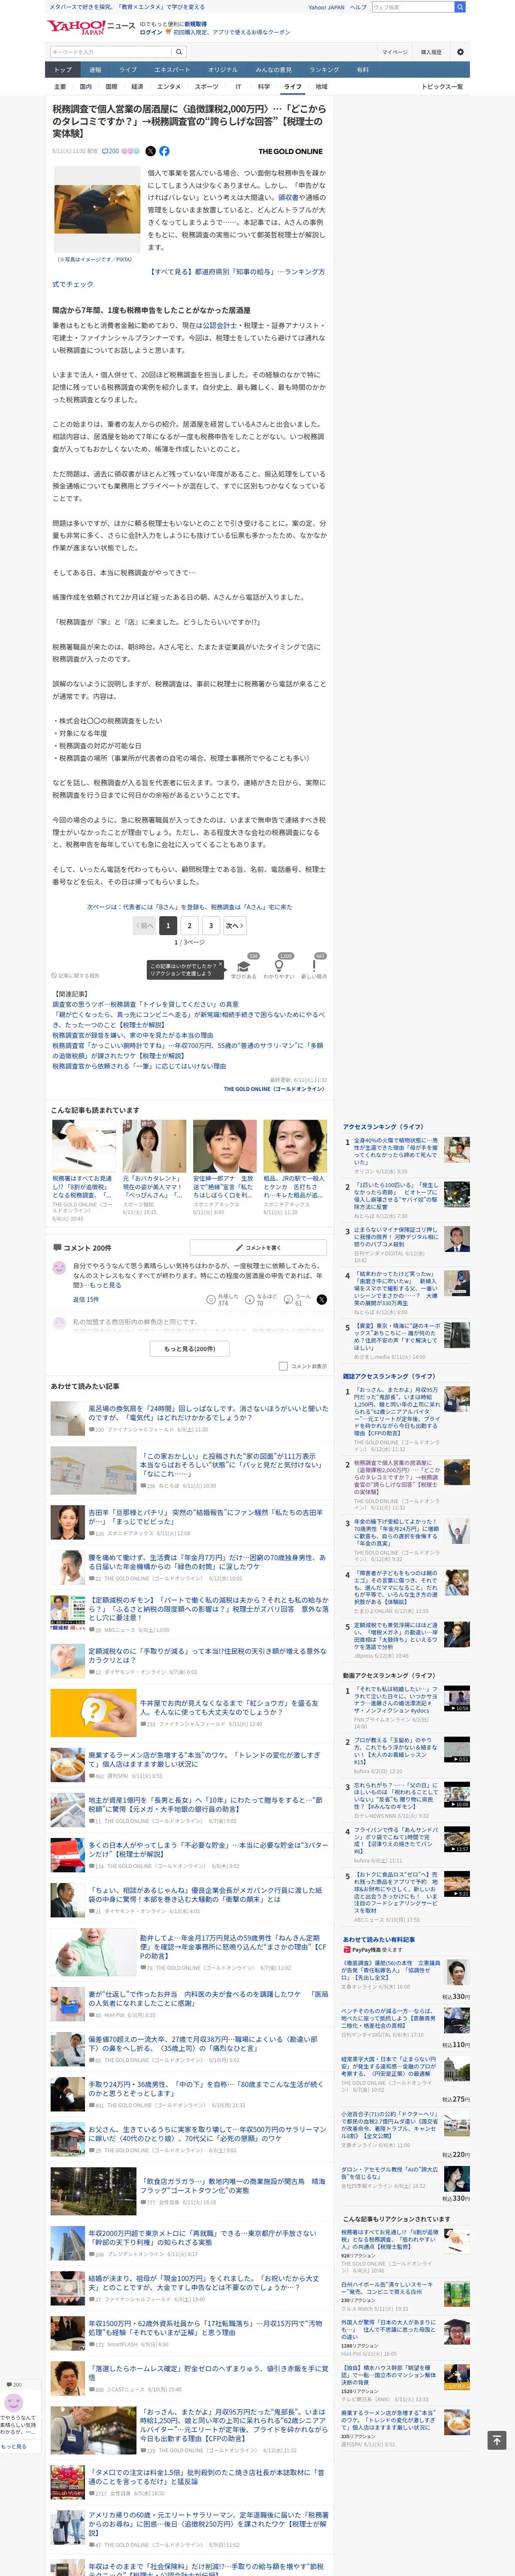Open the 速報 tab

95,70
